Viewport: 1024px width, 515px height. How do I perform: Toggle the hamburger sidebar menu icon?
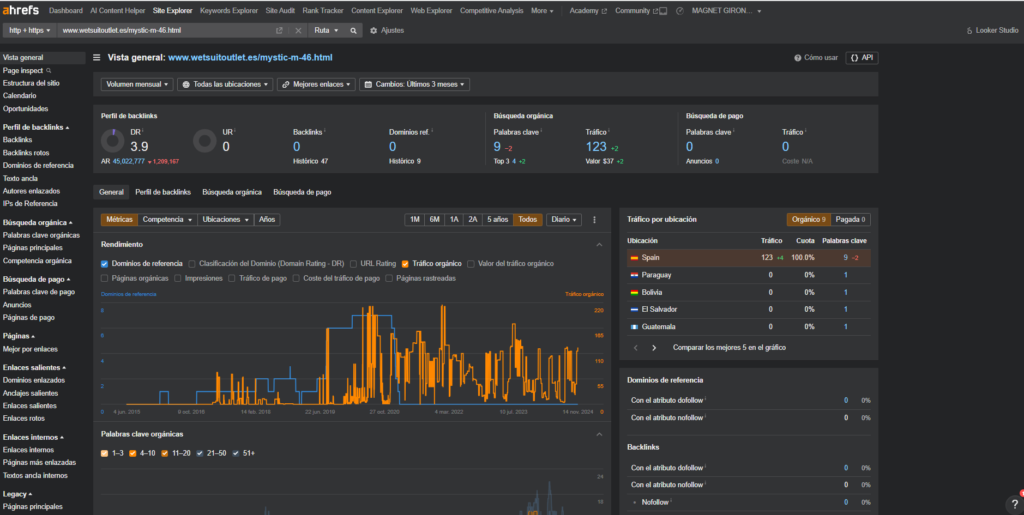[x=96, y=59]
